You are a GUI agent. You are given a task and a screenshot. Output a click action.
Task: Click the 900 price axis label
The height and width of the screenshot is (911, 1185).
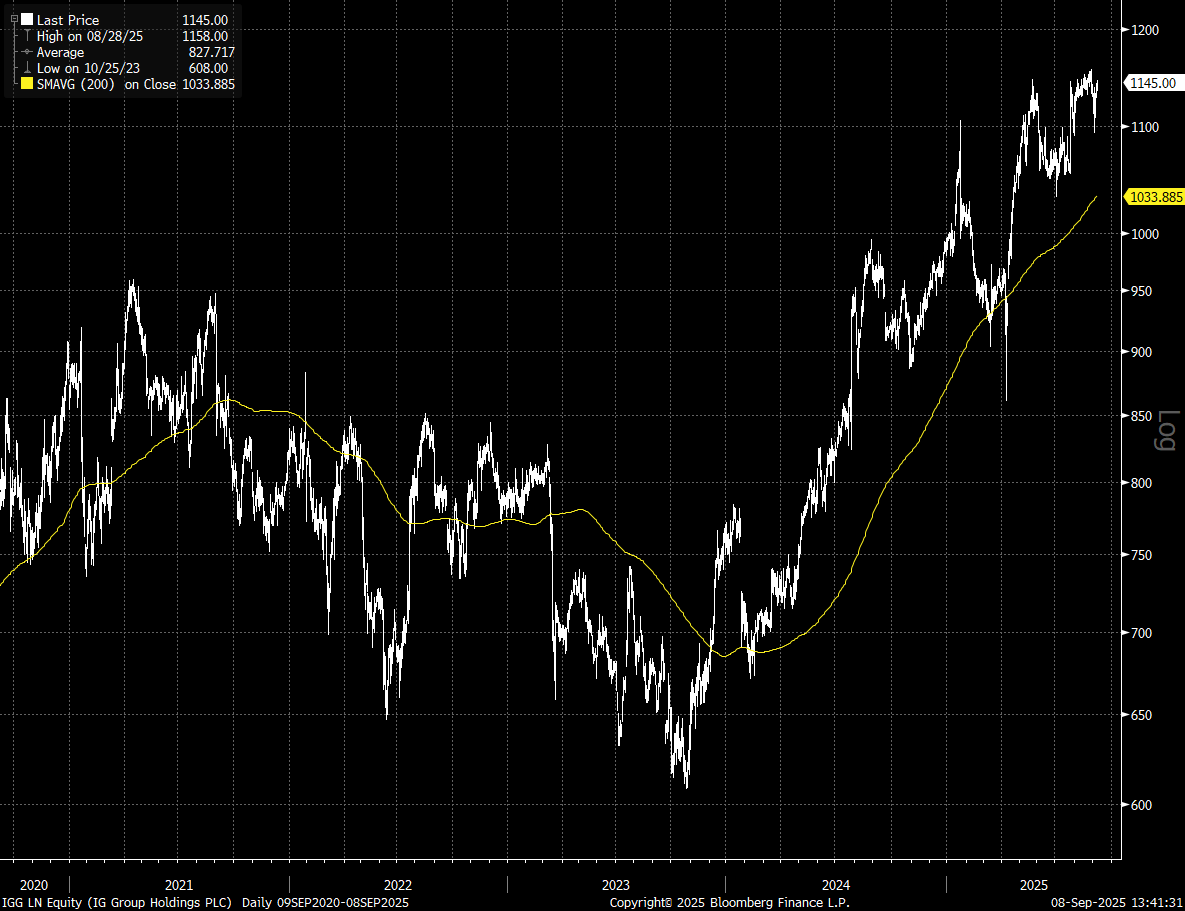click(x=1142, y=352)
